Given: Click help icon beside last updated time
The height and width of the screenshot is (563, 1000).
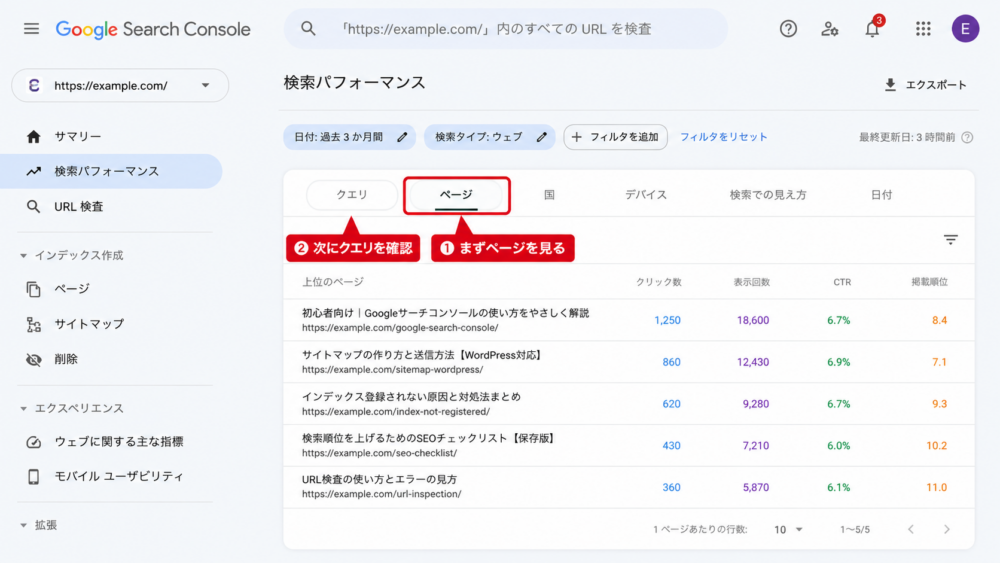Looking at the screenshot, I should pyautogui.click(x=967, y=137).
